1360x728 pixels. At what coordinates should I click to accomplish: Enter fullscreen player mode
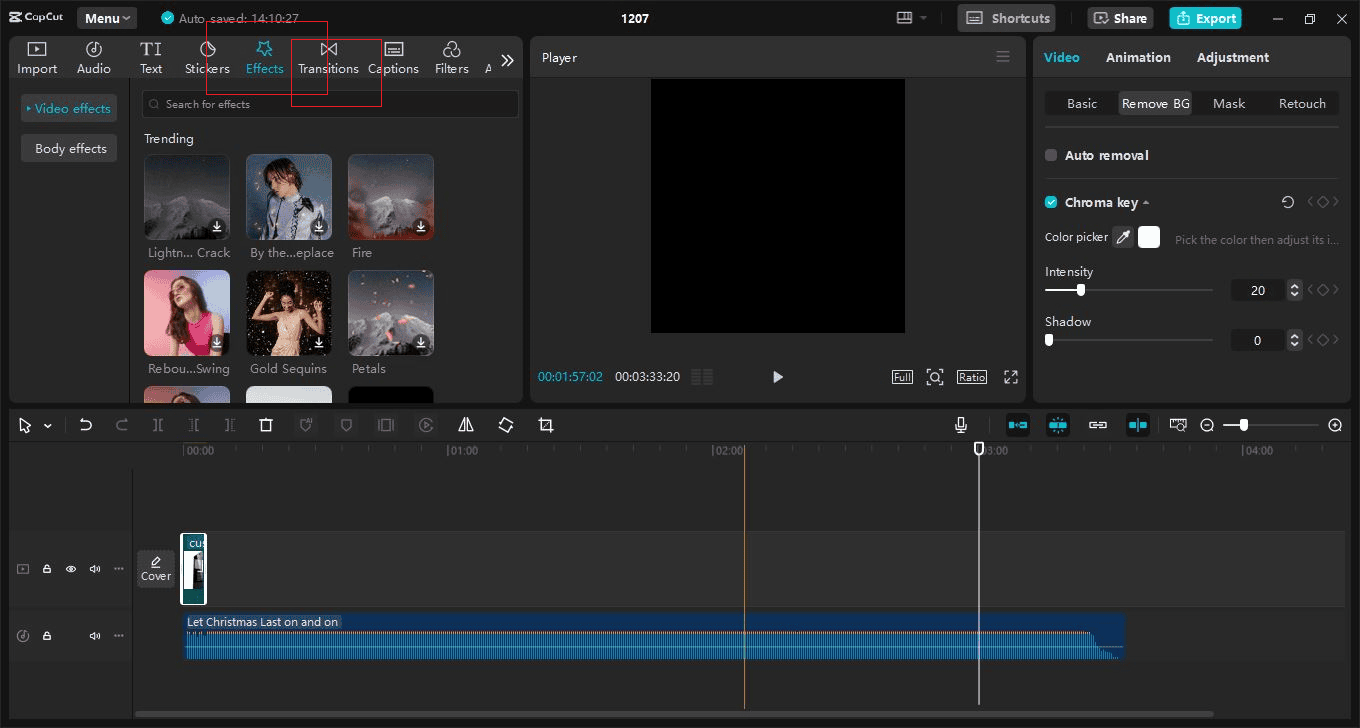pyautogui.click(x=1011, y=377)
